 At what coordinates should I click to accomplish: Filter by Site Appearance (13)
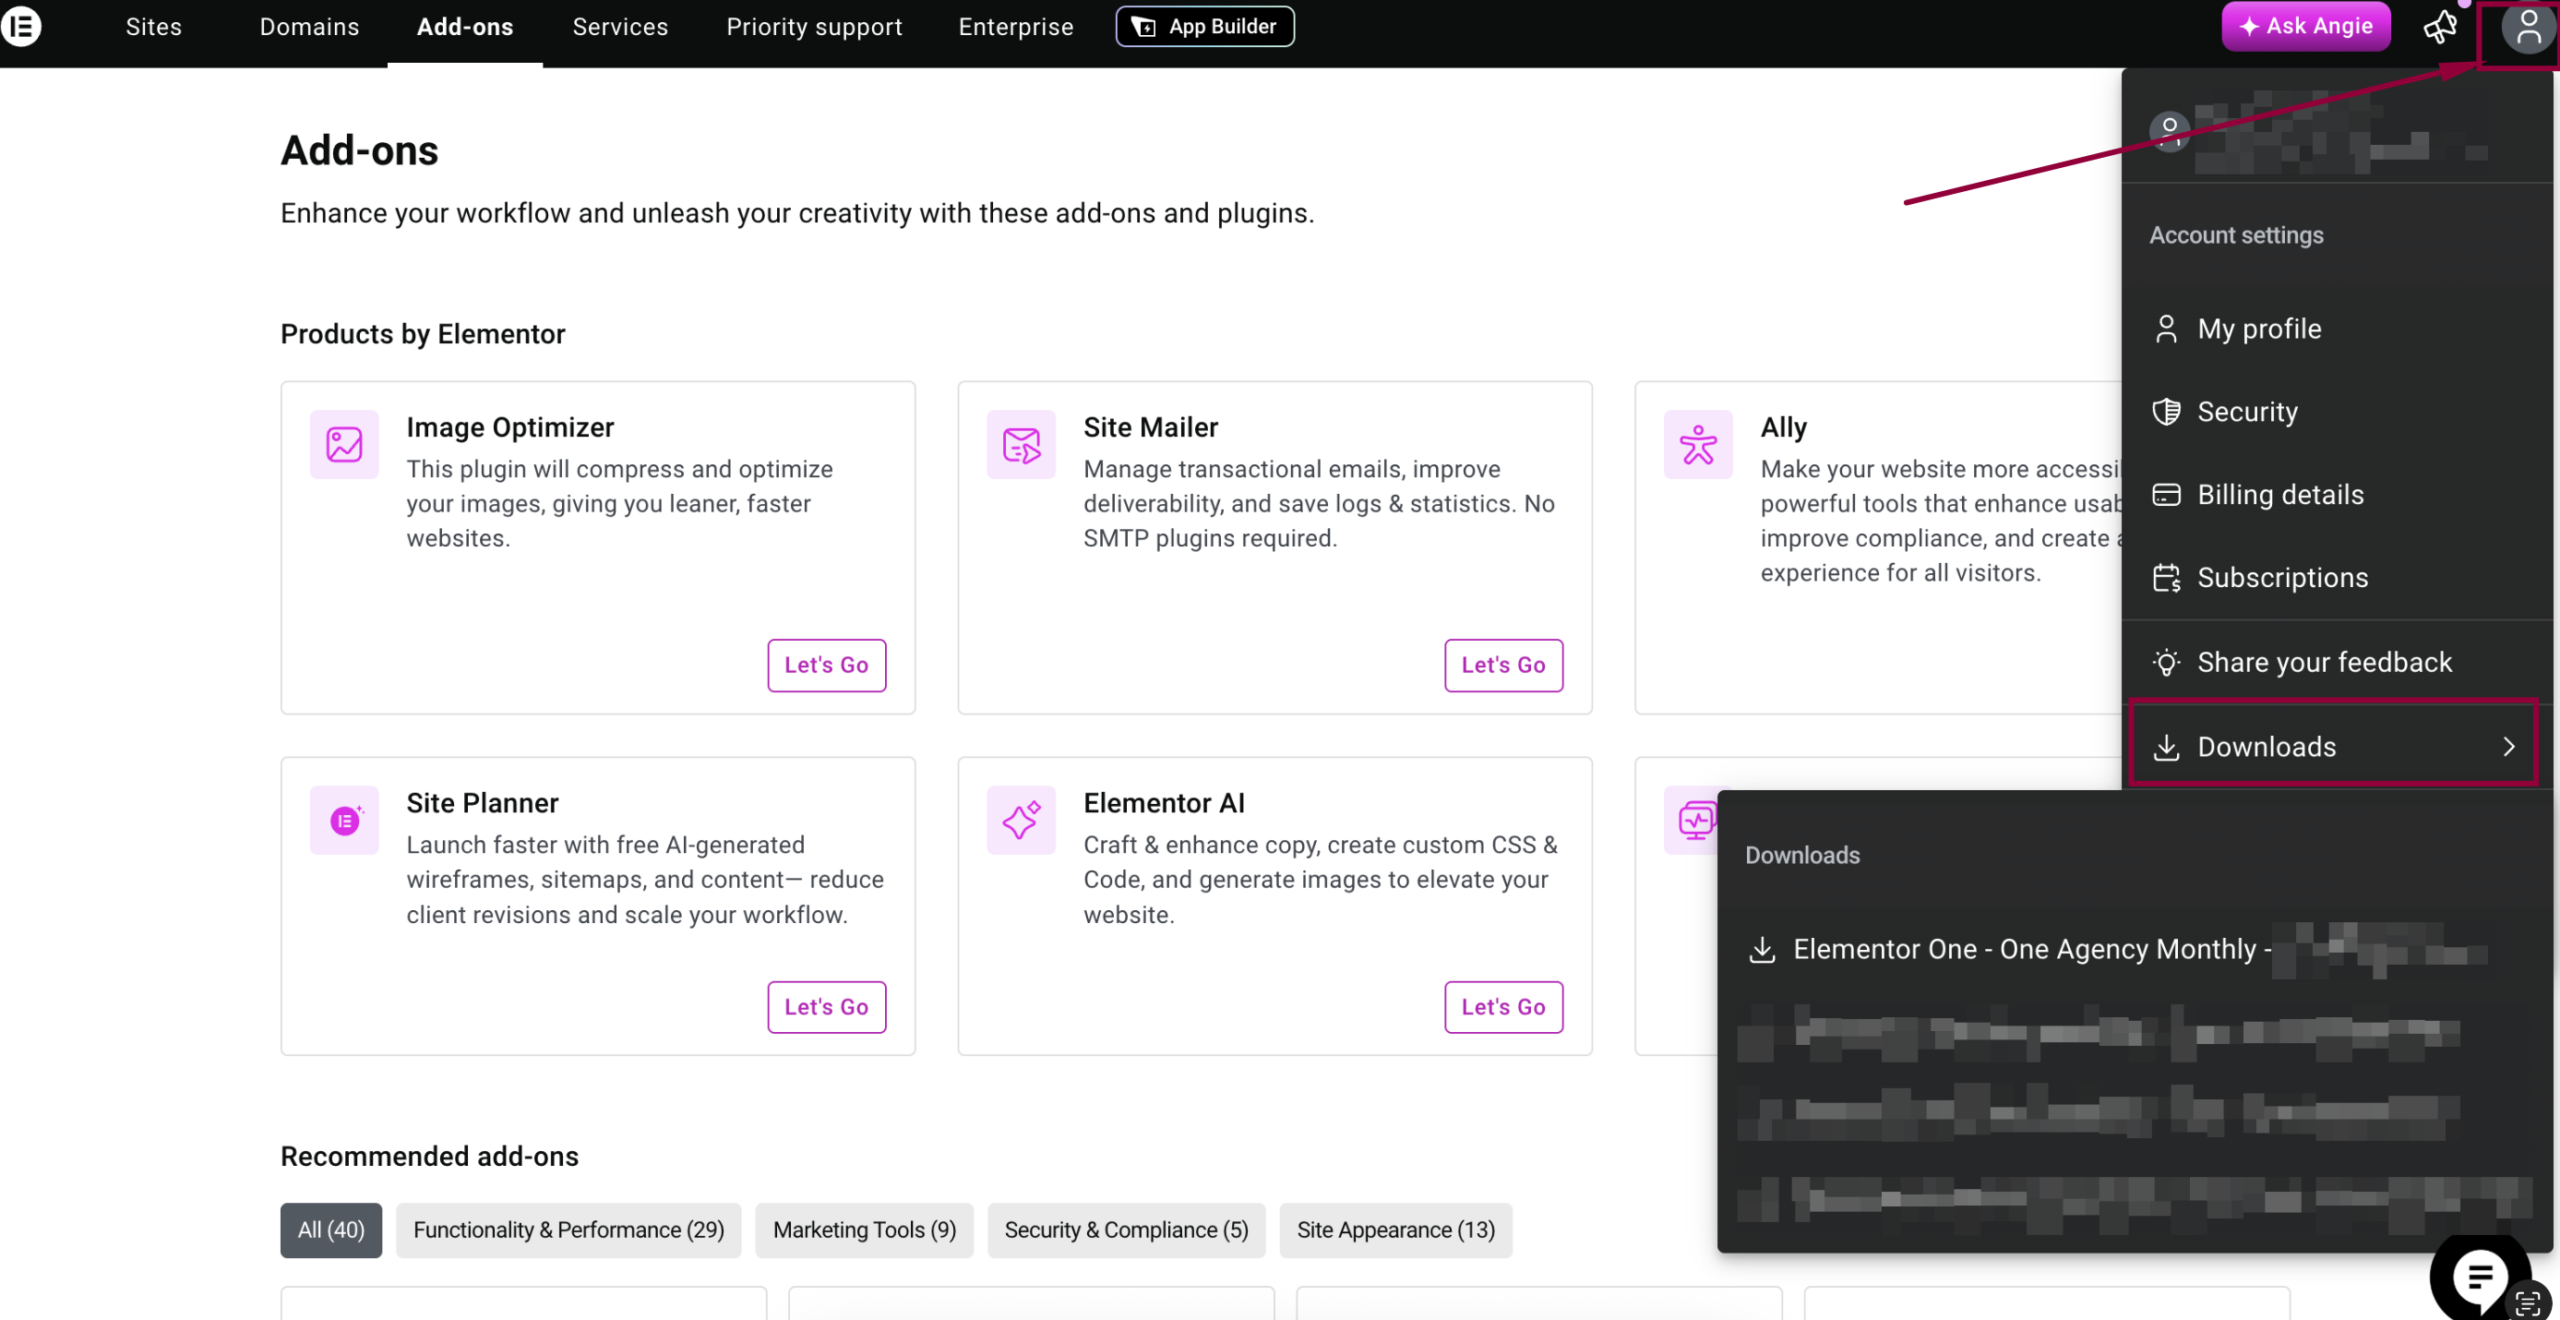pos(1396,1230)
